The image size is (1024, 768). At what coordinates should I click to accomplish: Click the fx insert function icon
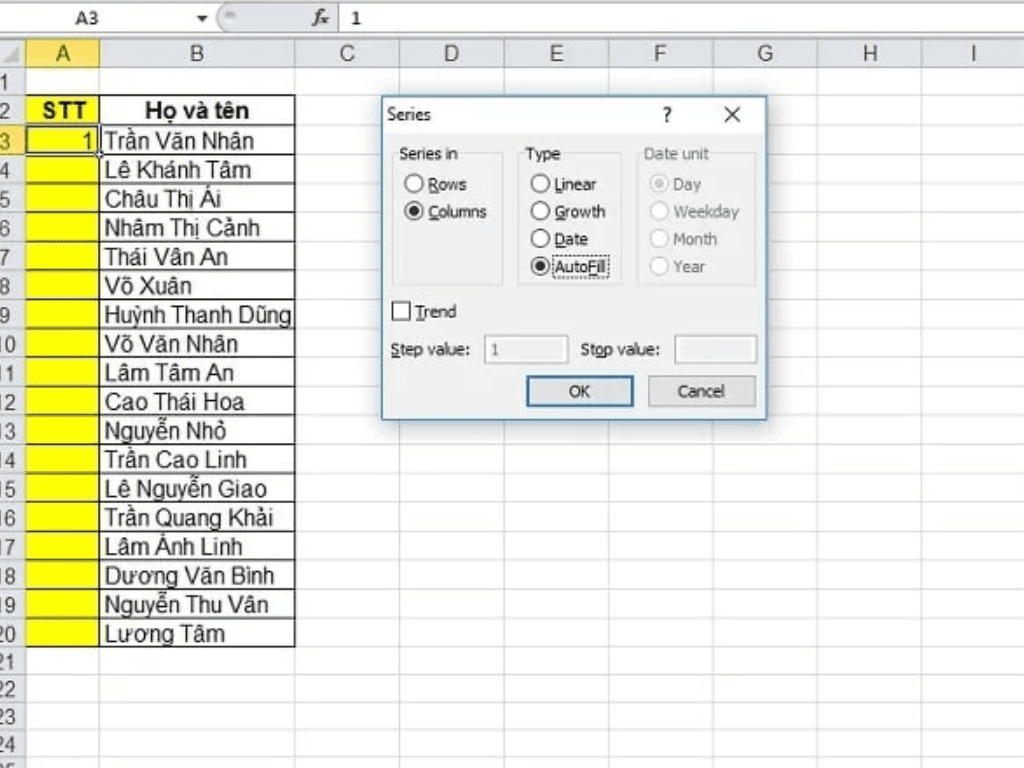(320, 18)
